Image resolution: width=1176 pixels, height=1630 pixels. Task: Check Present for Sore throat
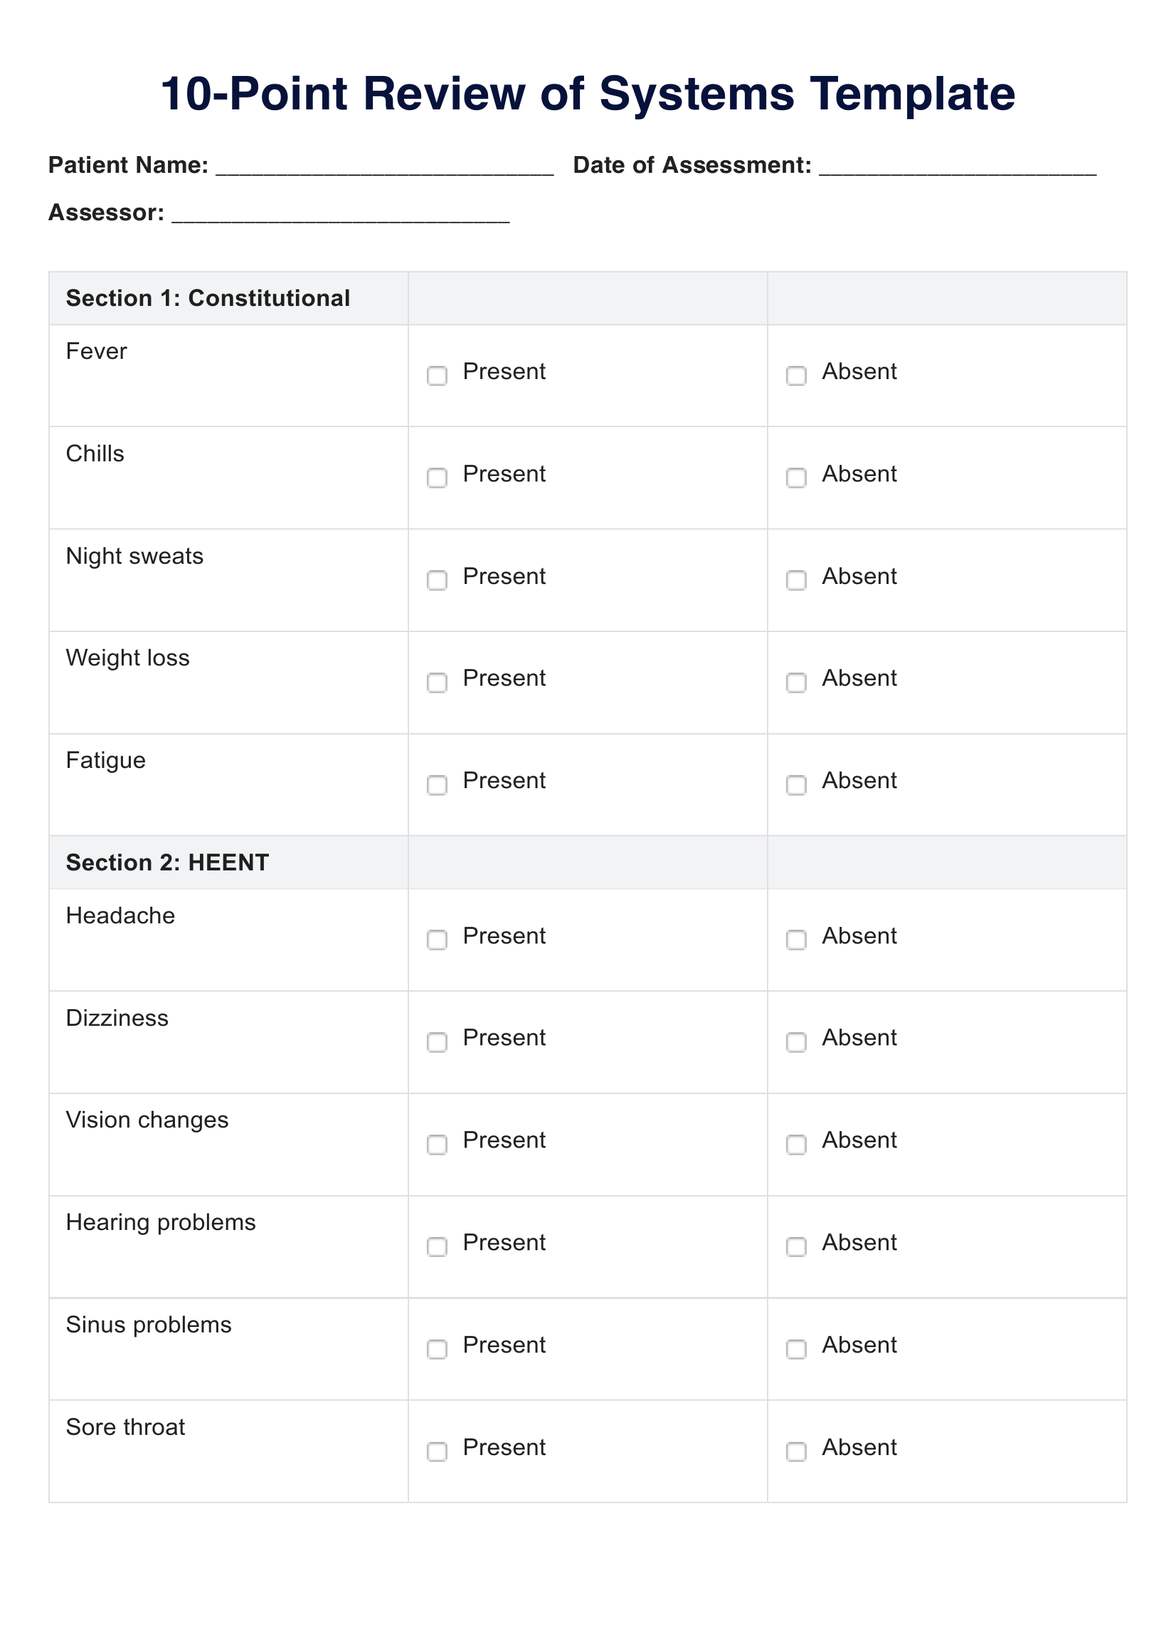click(x=437, y=1452)
